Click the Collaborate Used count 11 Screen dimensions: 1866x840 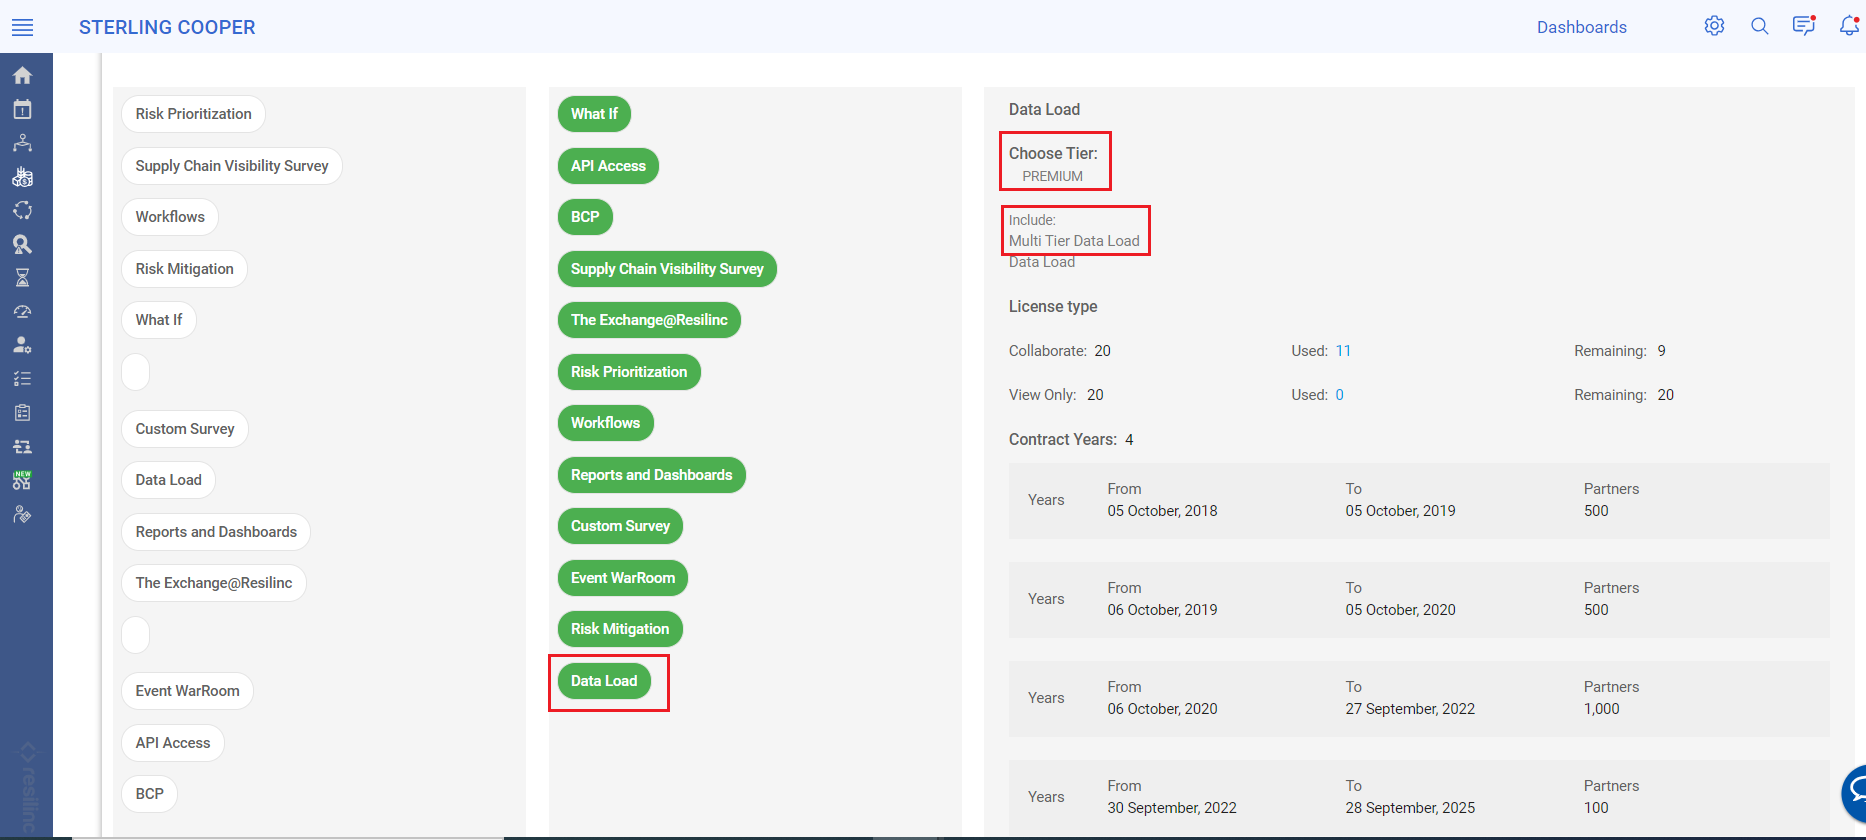pyautogui.click(x=1343, y=351)
